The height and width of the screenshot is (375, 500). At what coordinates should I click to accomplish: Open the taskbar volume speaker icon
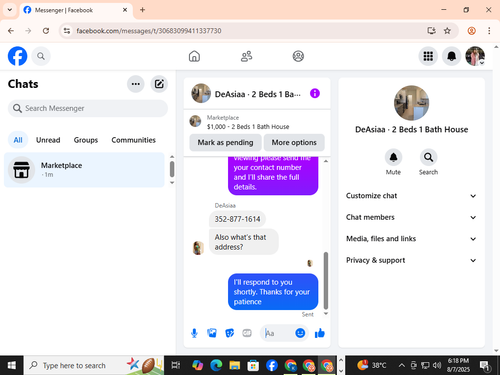pos(437,366)
